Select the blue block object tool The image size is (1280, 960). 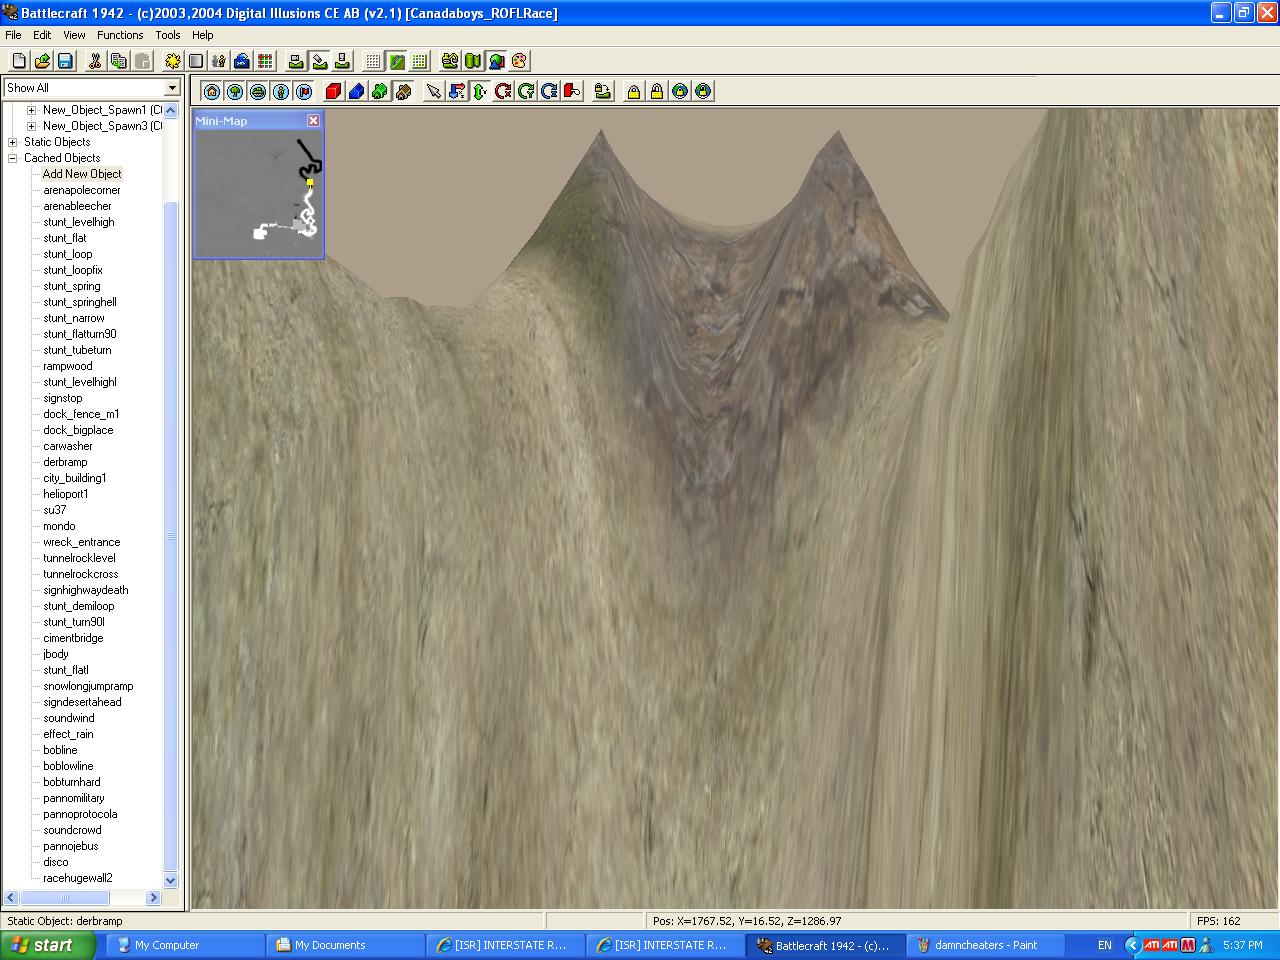pyautogui.click(x=357, y=91)
